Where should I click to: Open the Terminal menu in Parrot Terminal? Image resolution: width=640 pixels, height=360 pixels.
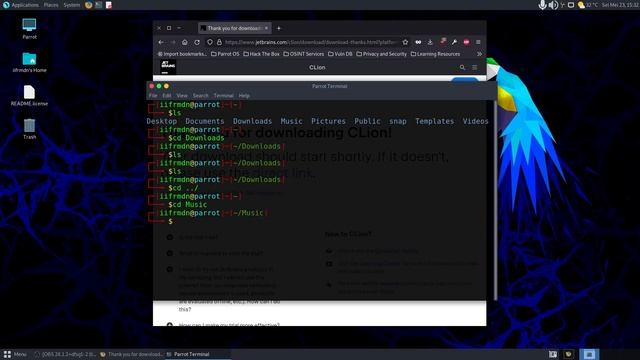224,96
